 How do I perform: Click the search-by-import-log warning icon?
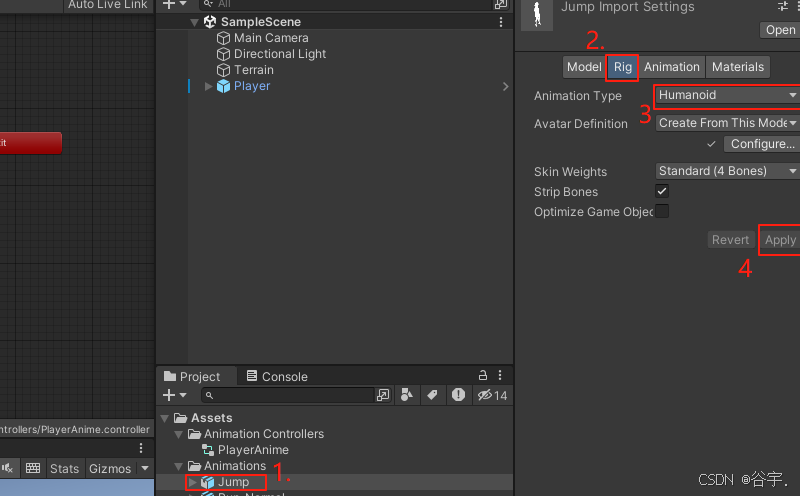[x=458, y=395]
